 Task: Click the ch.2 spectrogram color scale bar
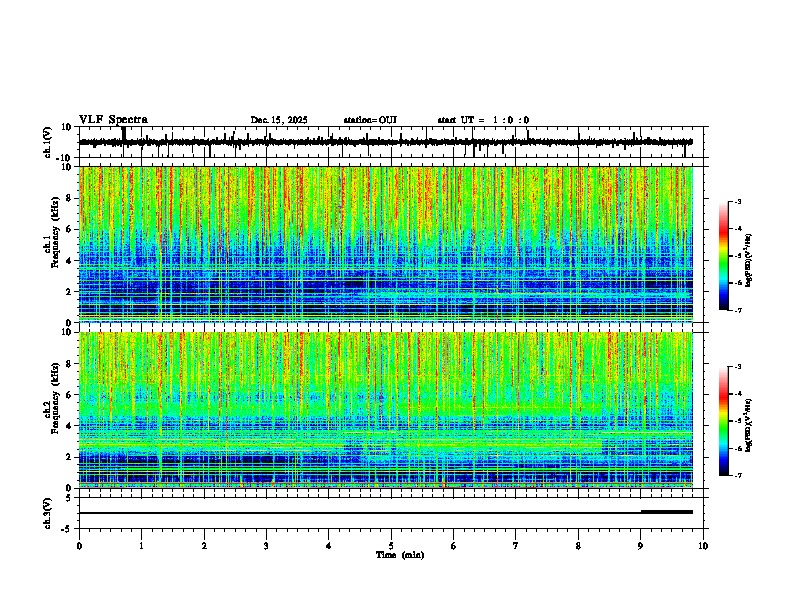(x=723, y=421)
